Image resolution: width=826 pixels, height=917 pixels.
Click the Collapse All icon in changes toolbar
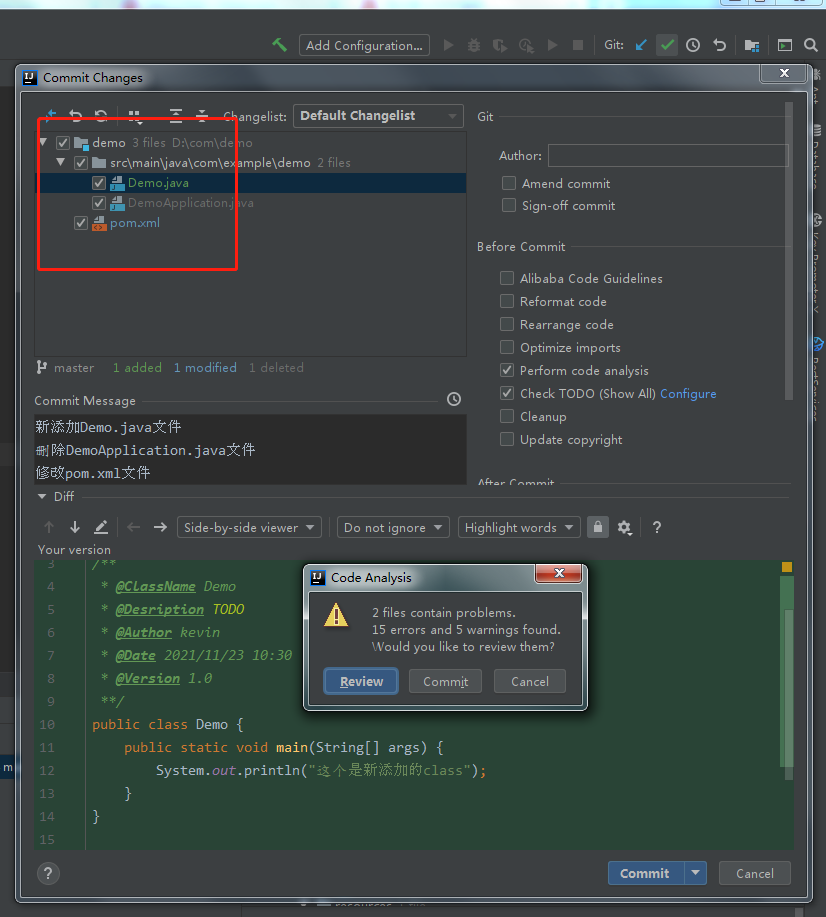202,115
